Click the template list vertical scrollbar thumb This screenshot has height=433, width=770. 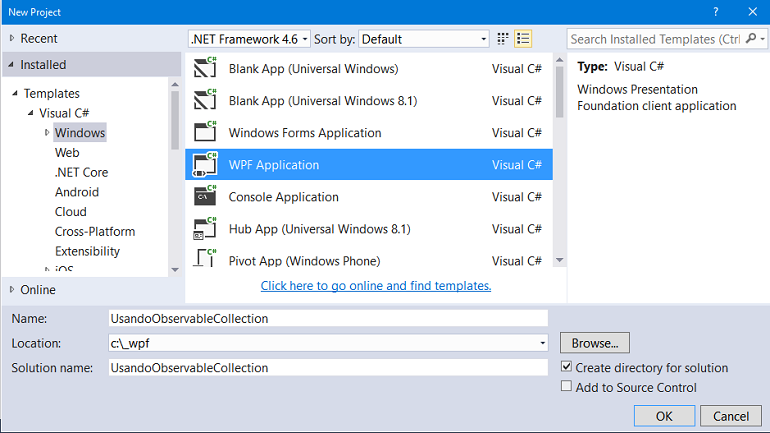[x=559, y=92]
